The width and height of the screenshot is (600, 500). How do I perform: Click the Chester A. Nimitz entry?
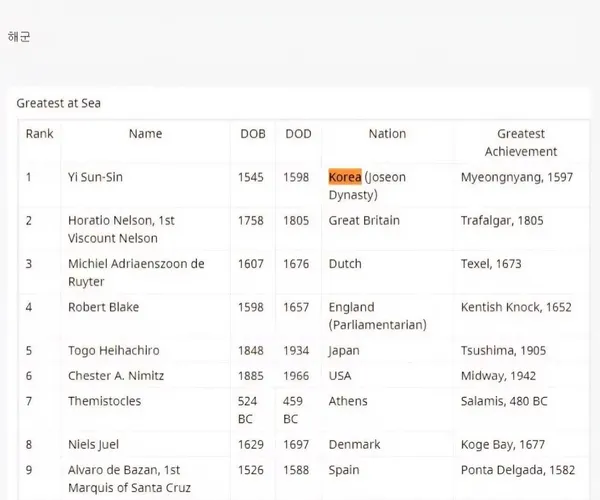point(116,376)
